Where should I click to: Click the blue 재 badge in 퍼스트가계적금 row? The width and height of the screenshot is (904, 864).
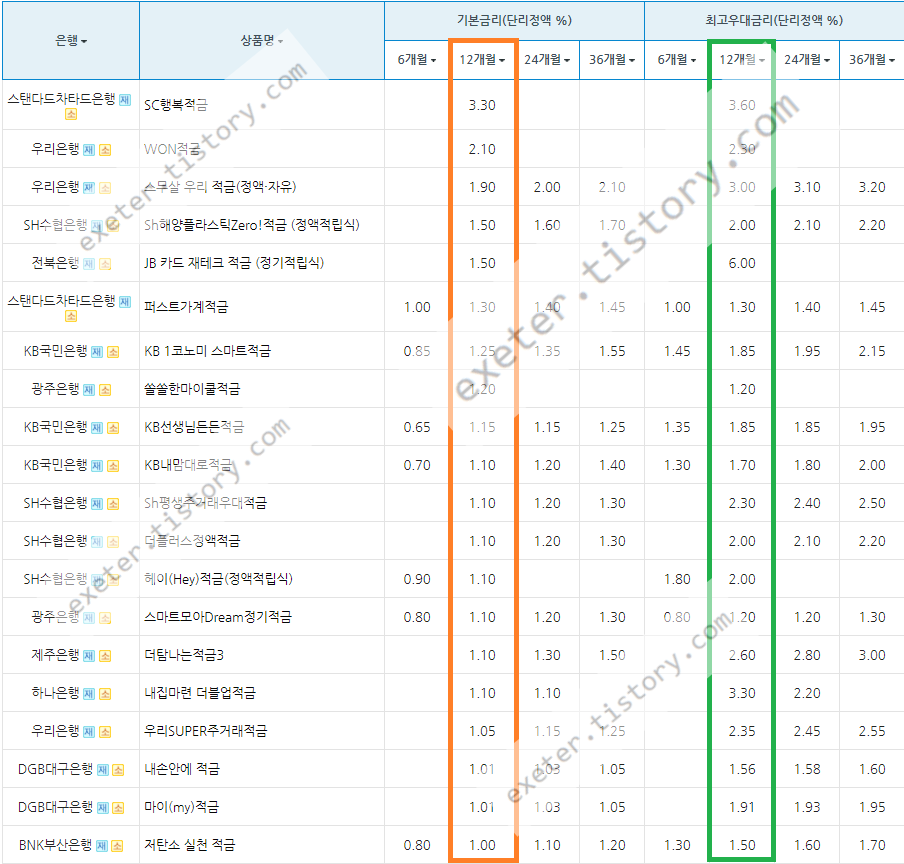125,301
